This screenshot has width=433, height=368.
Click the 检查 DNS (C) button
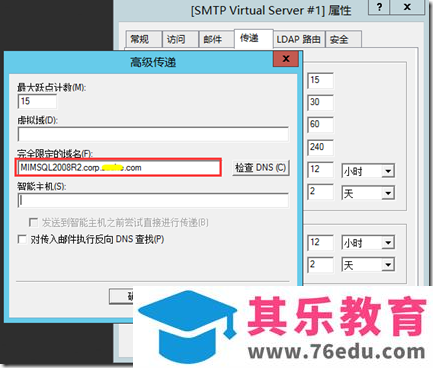pos(260,168)
